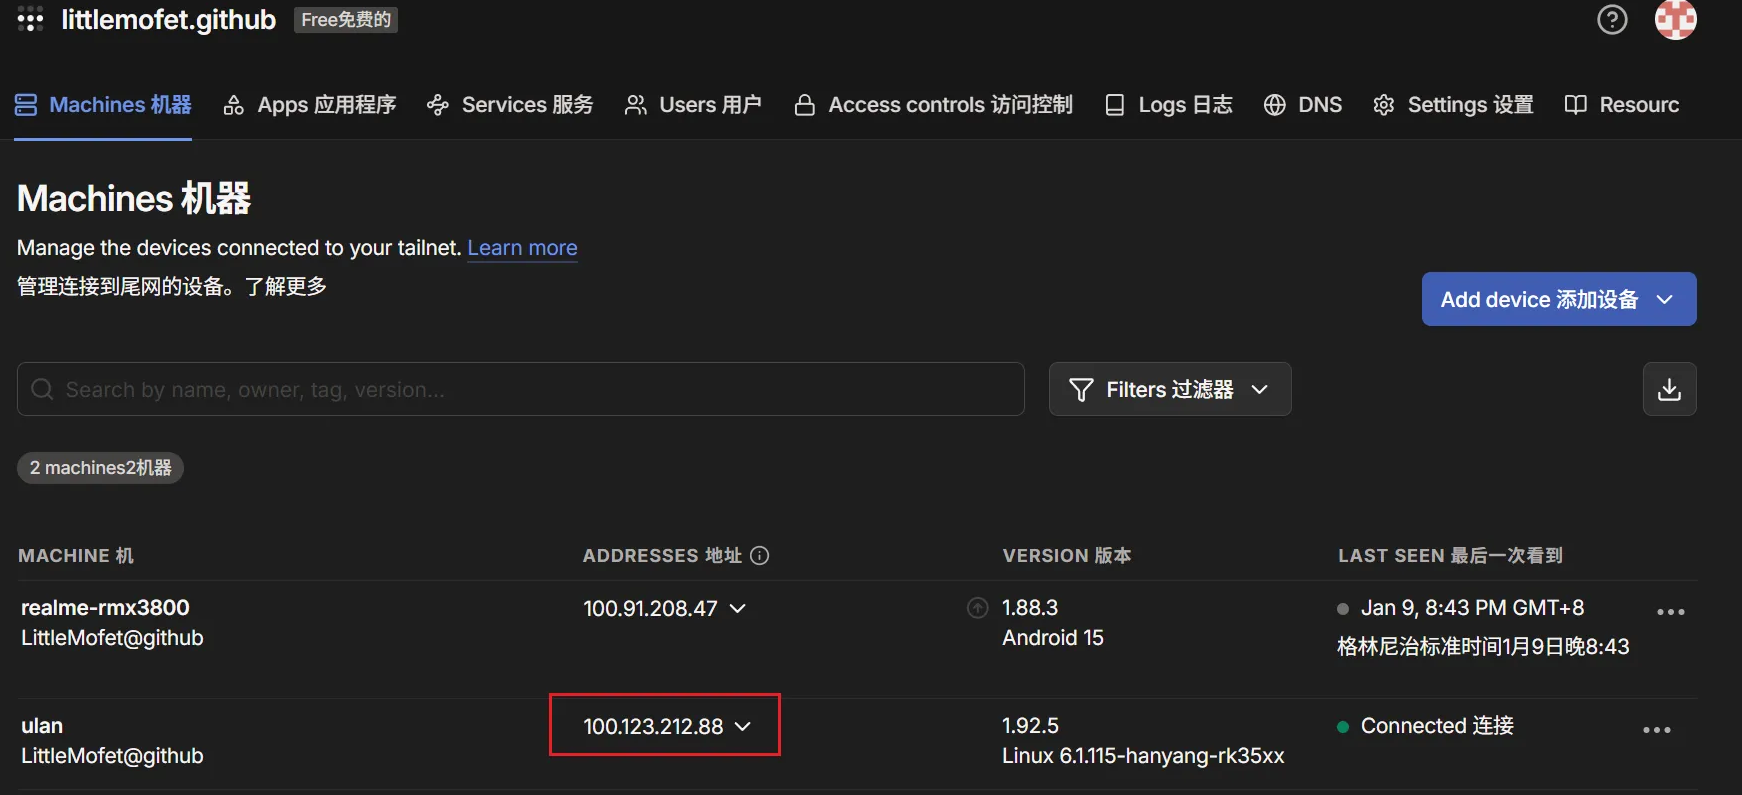The image size is (1742, 795).
Task: Open the Settings tab
Action: 1454,105
